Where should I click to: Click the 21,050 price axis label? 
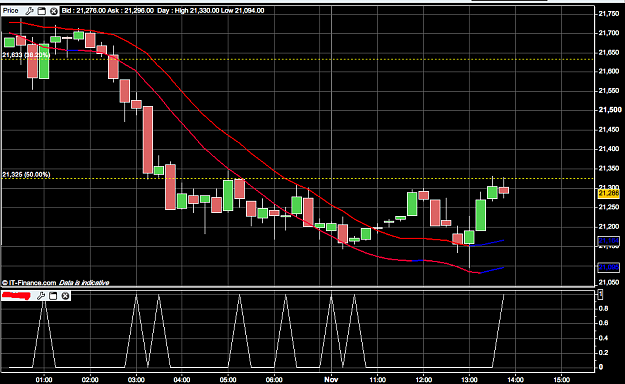(609, 282)
